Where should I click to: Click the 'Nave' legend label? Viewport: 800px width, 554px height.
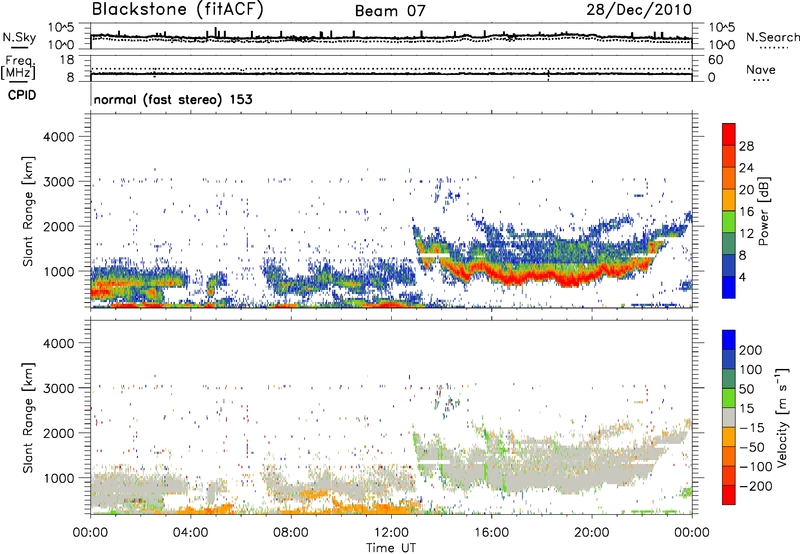(761, 70)
